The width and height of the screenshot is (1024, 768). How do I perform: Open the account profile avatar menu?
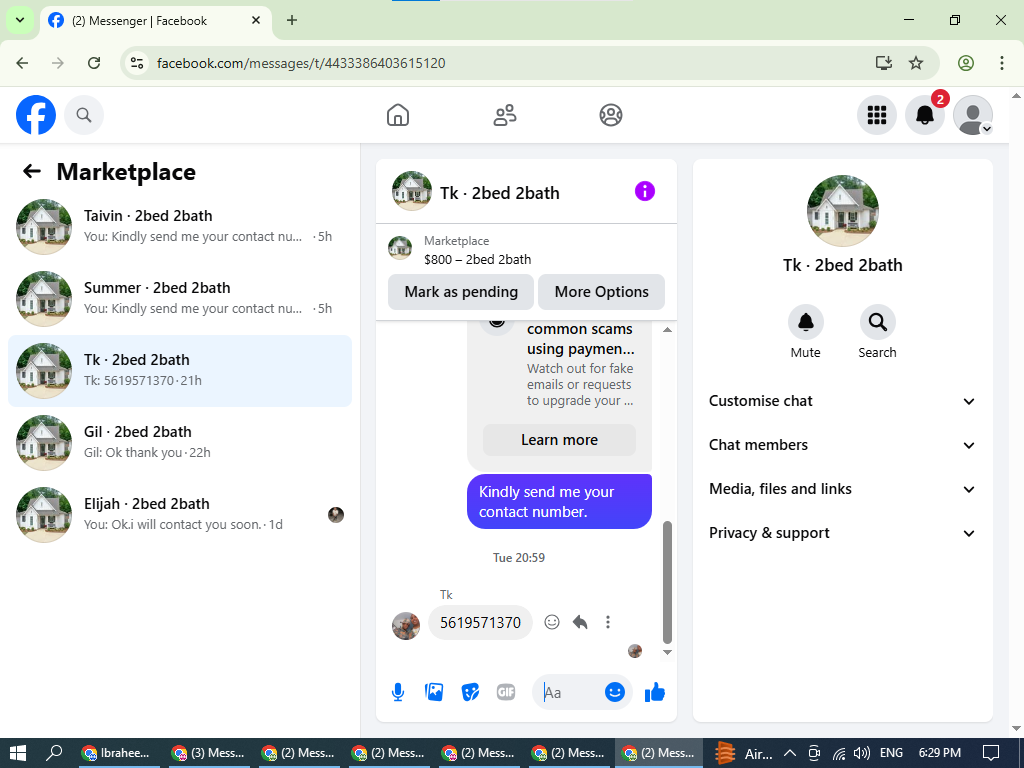point(973,115)
